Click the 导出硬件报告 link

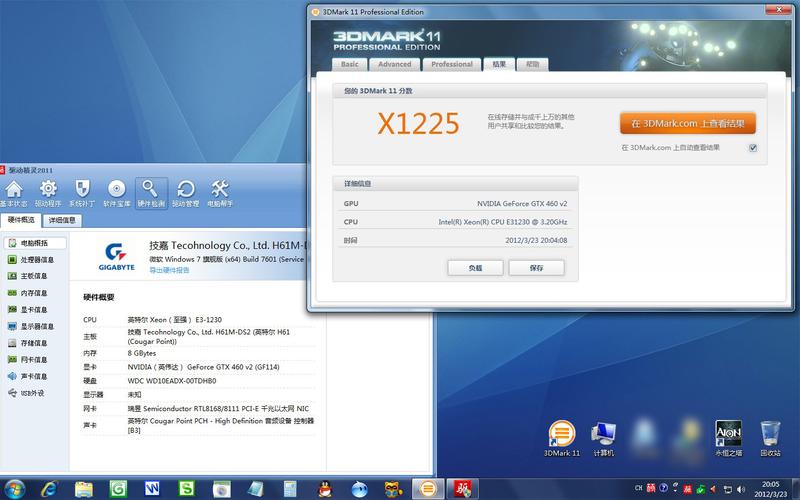pos(169,270)
